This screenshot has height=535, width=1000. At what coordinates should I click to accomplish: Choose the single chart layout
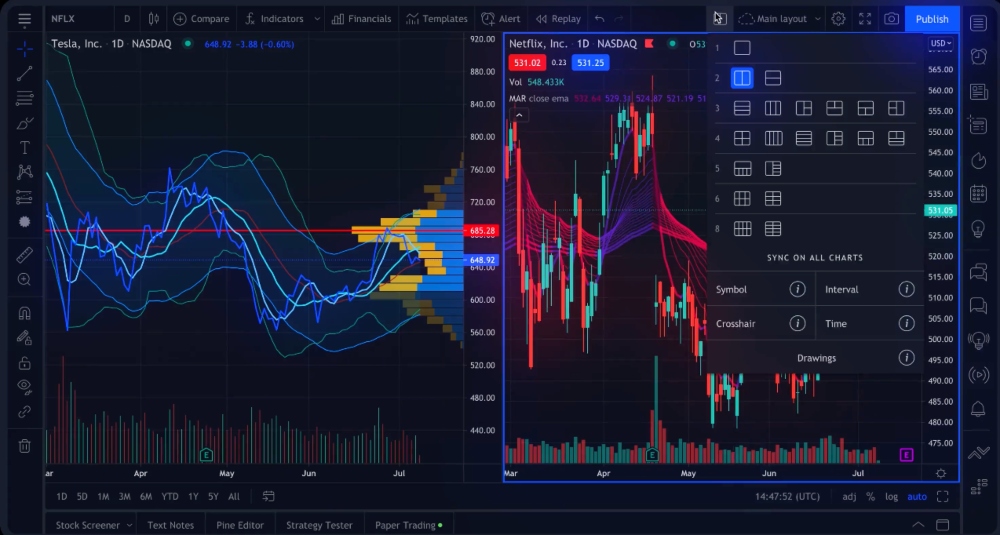point(742,48)
